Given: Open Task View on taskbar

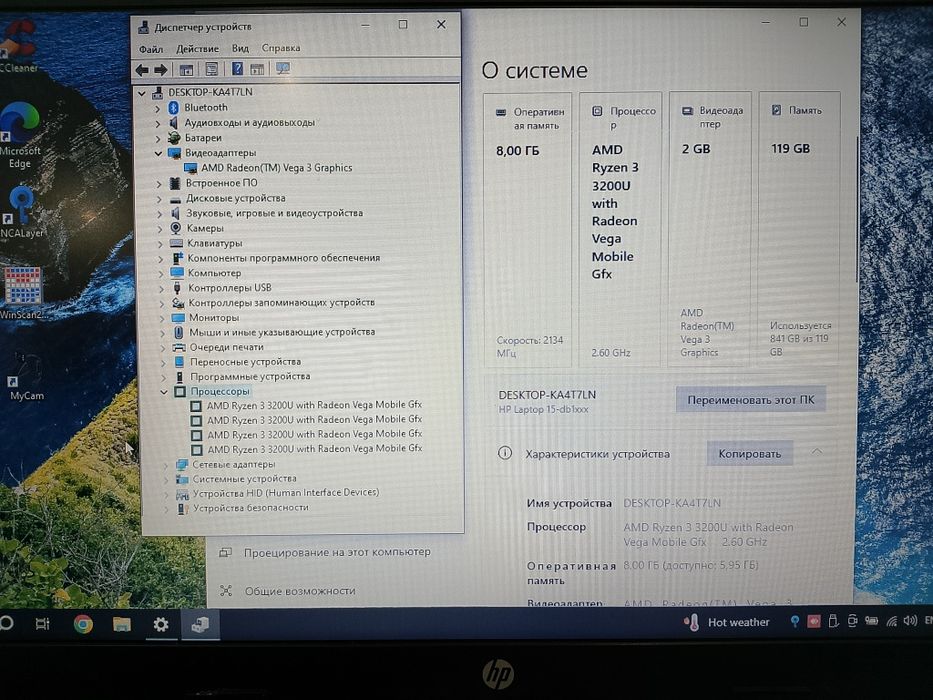Looking at the screenshot, I should [x=42, y=624].
